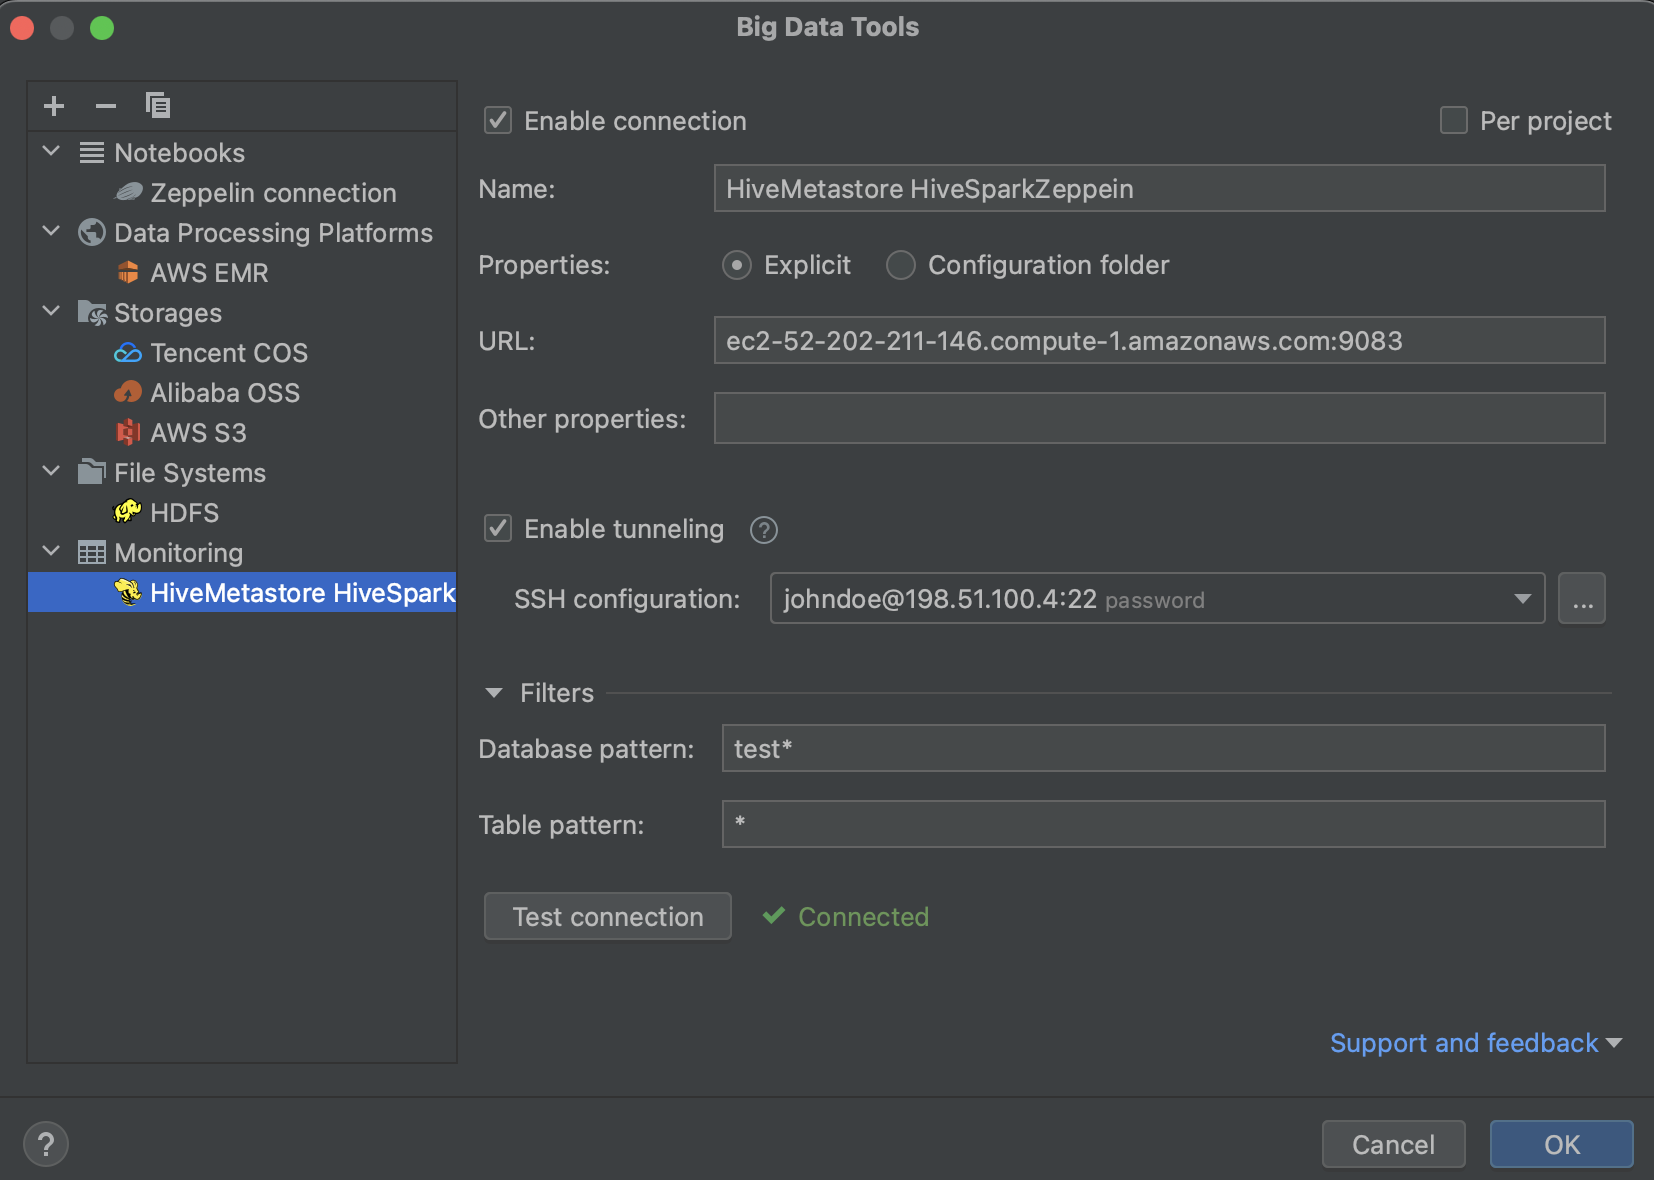
Task: Click the Monitoring table icon
Action: pyautogui.click(x=92, y=553)
